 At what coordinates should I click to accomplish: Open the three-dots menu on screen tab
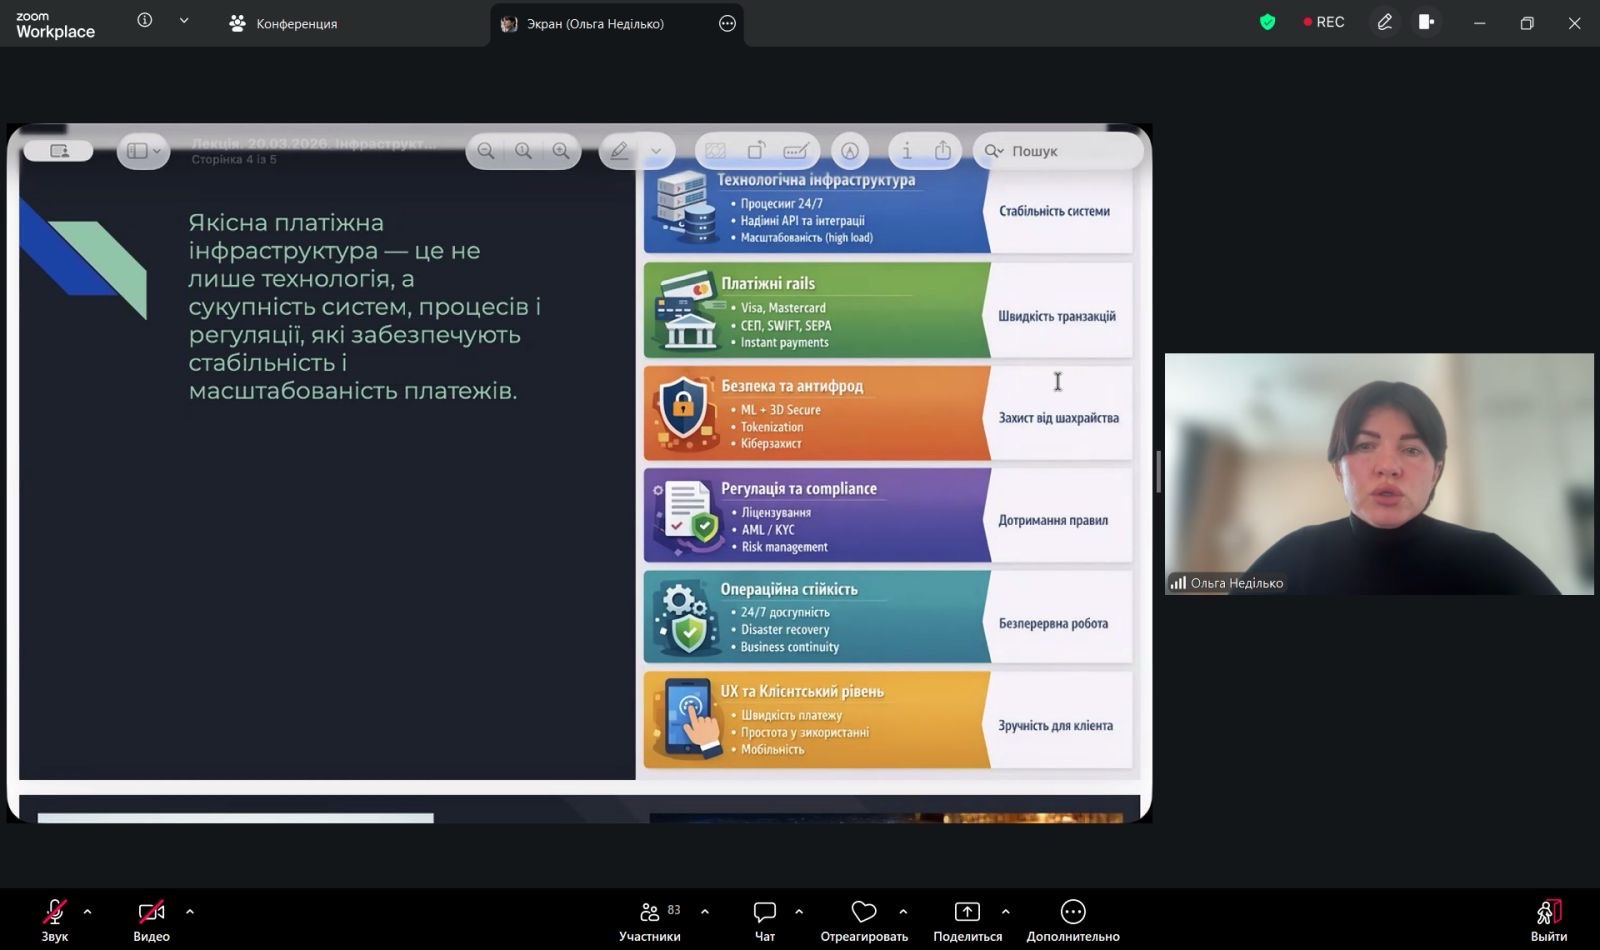[727, 23]
